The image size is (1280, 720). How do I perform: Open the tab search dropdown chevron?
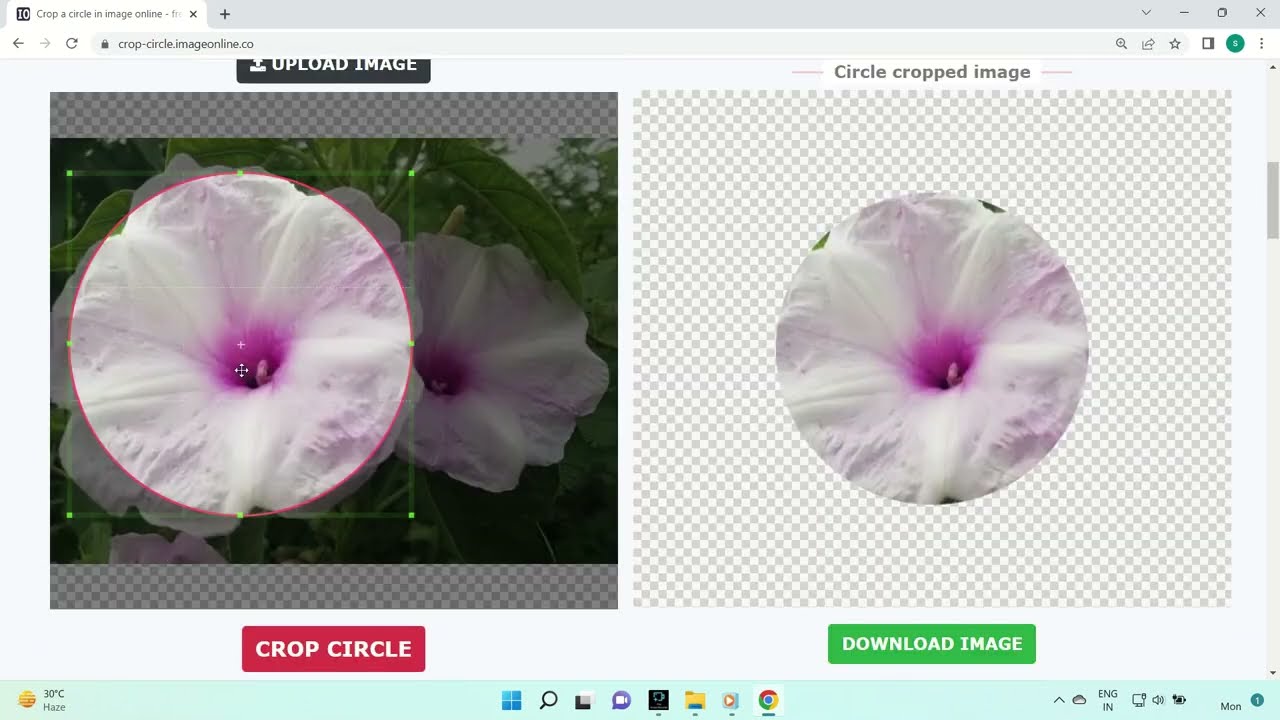click(x=1146, y=13)
